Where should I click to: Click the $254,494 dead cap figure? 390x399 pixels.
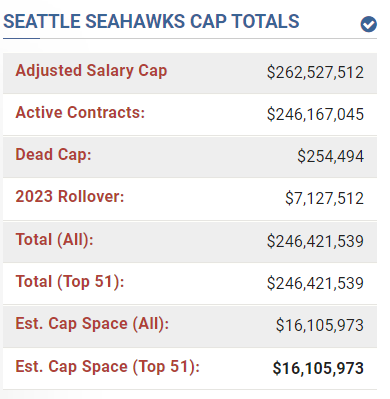coord(330,156)
